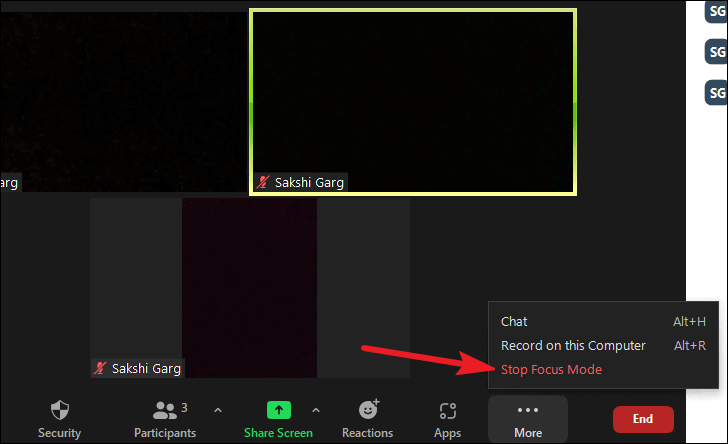
Task: Open the Participants panel icon
Action: (164, 410)
